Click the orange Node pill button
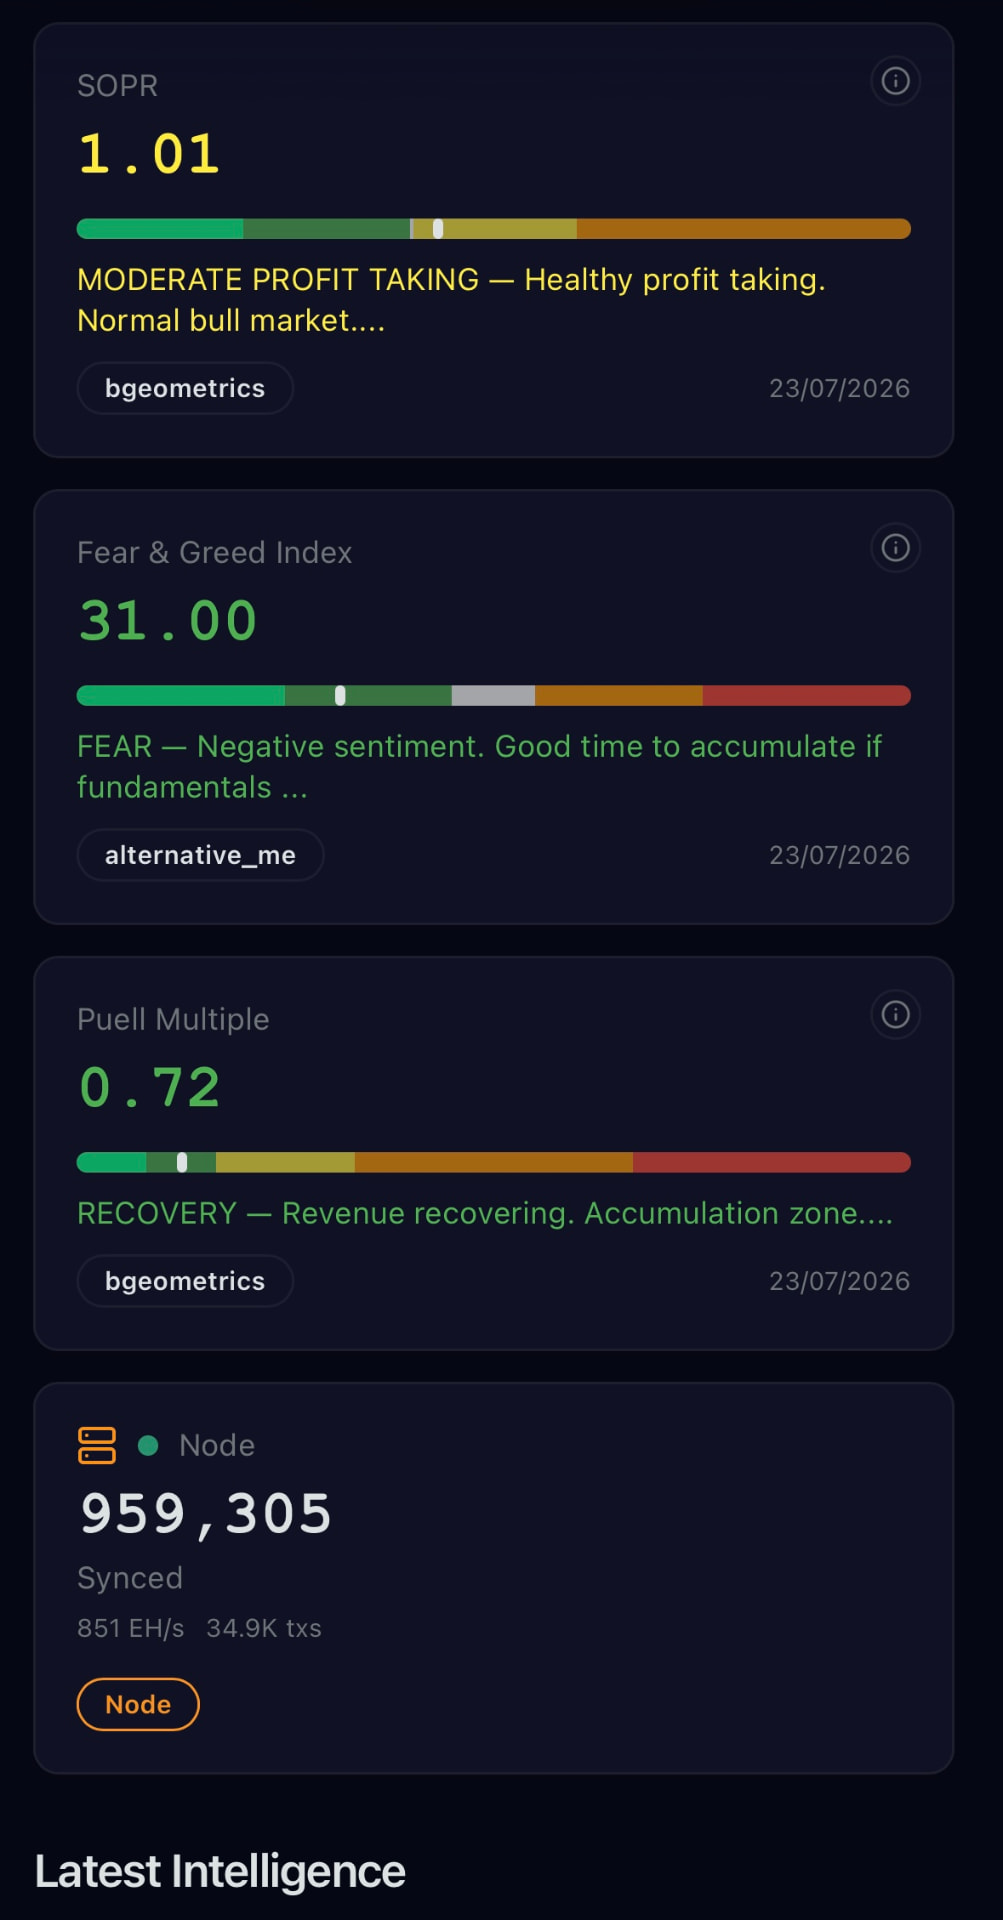This screenshot has height=1920, width=1003. 138,1704
